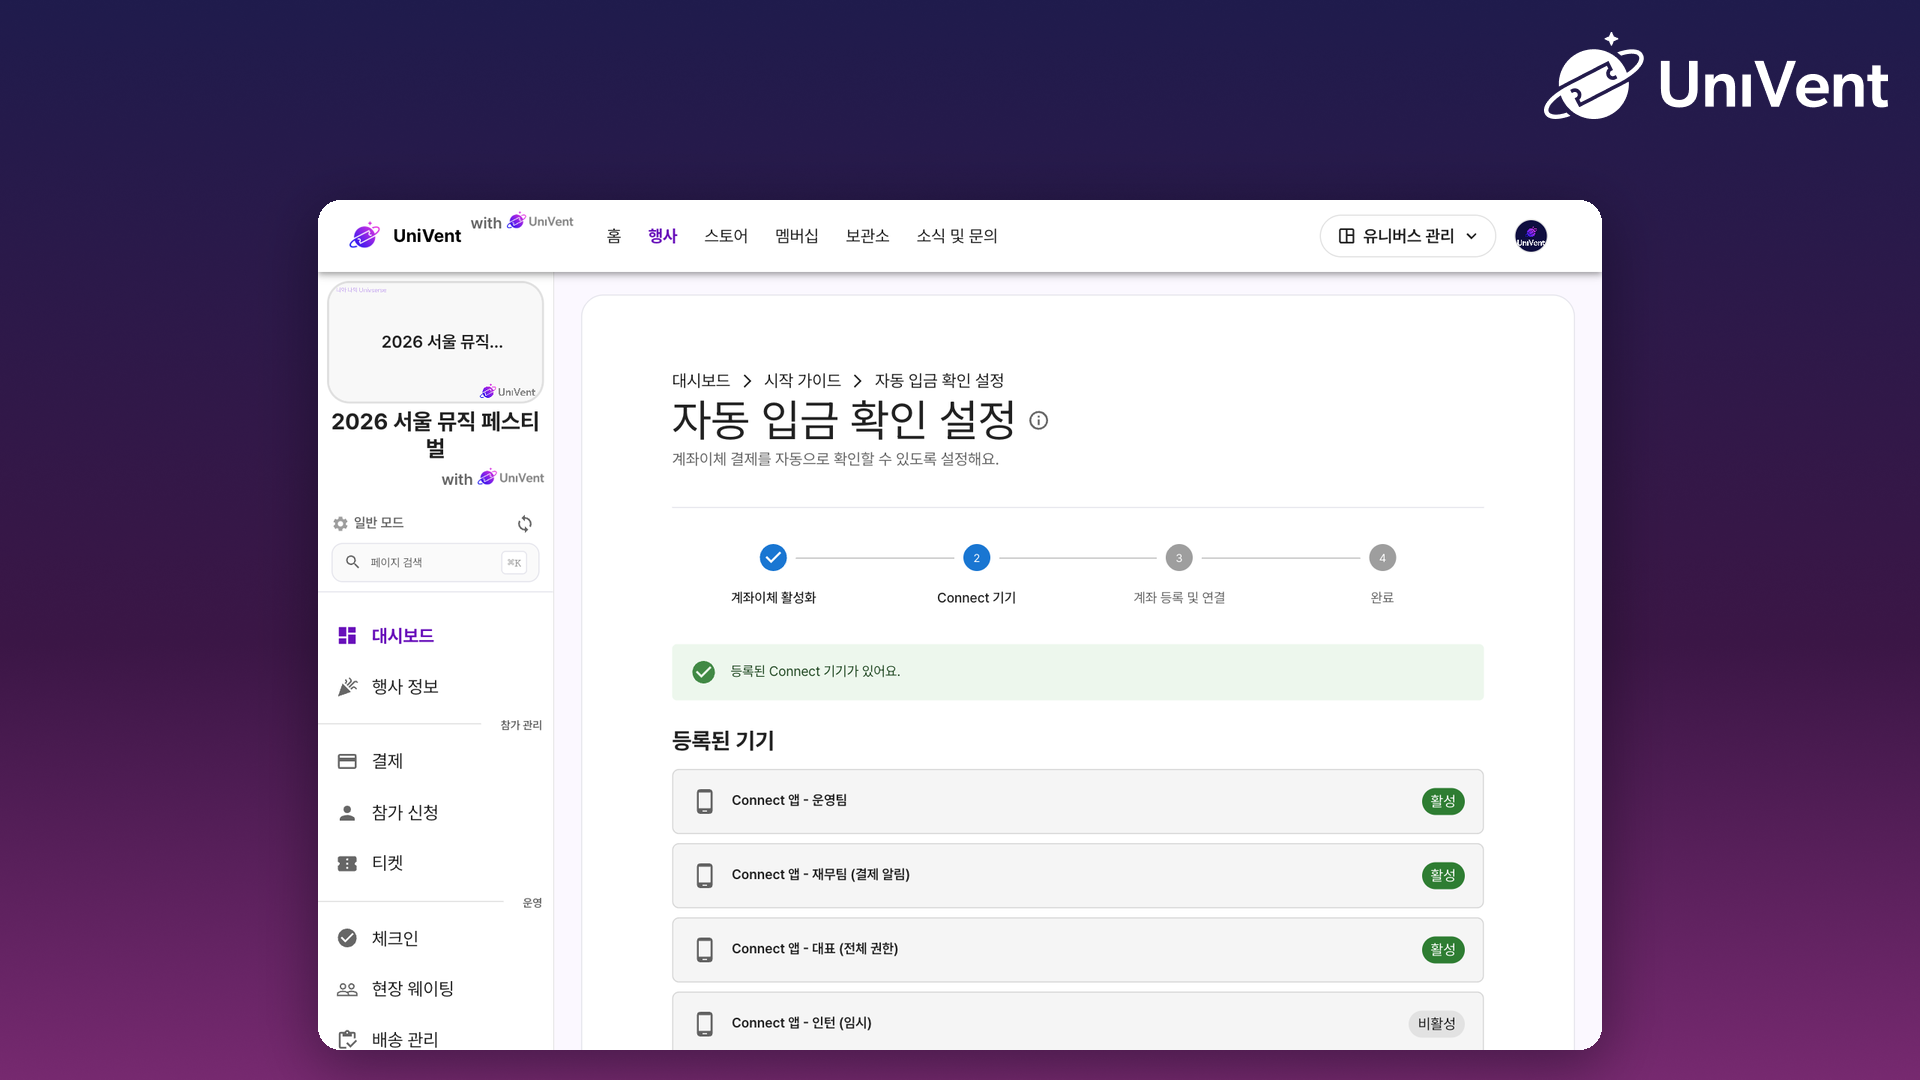This screenshot has width=1920, height=1080.
Task: Click the 2026 서울 뮤직 event thumbnail
Action: point(435,342)
